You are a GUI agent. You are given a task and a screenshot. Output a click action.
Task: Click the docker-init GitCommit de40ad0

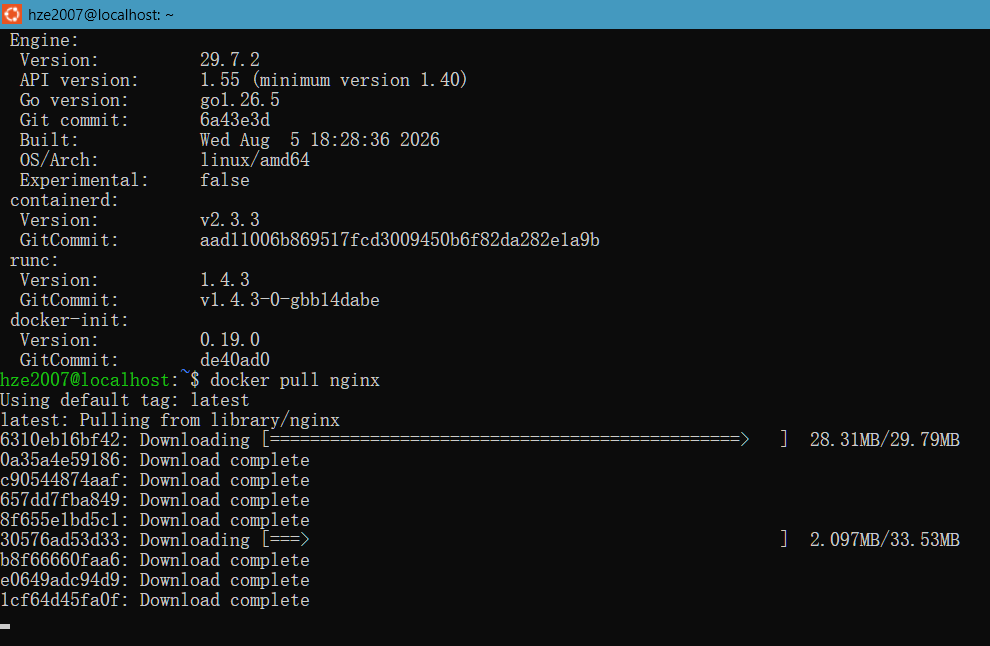pyautogui.click(x=235, y=360)
